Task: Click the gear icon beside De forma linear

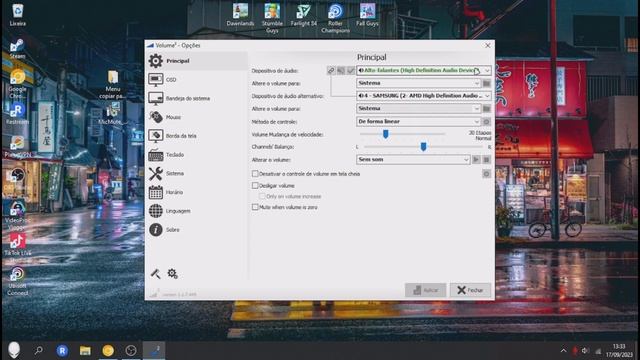Action: point(487,122)
